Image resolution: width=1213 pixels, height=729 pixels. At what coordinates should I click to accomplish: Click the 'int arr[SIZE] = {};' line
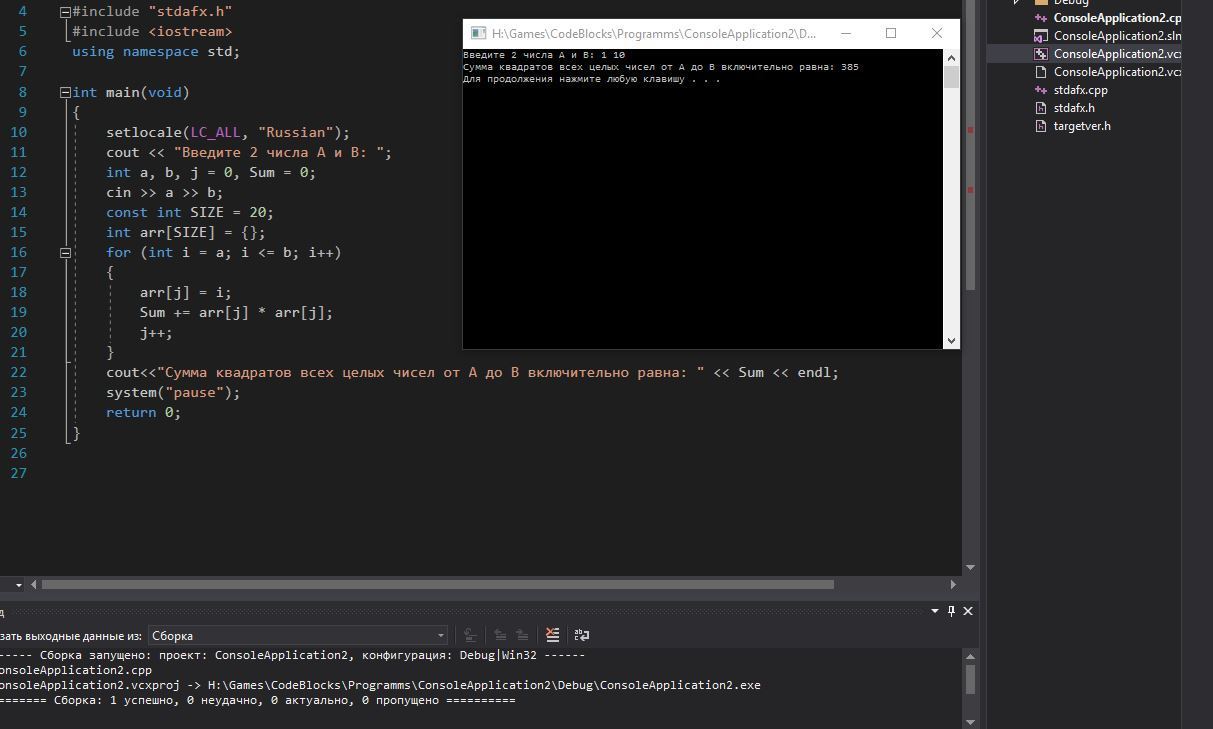186,232
